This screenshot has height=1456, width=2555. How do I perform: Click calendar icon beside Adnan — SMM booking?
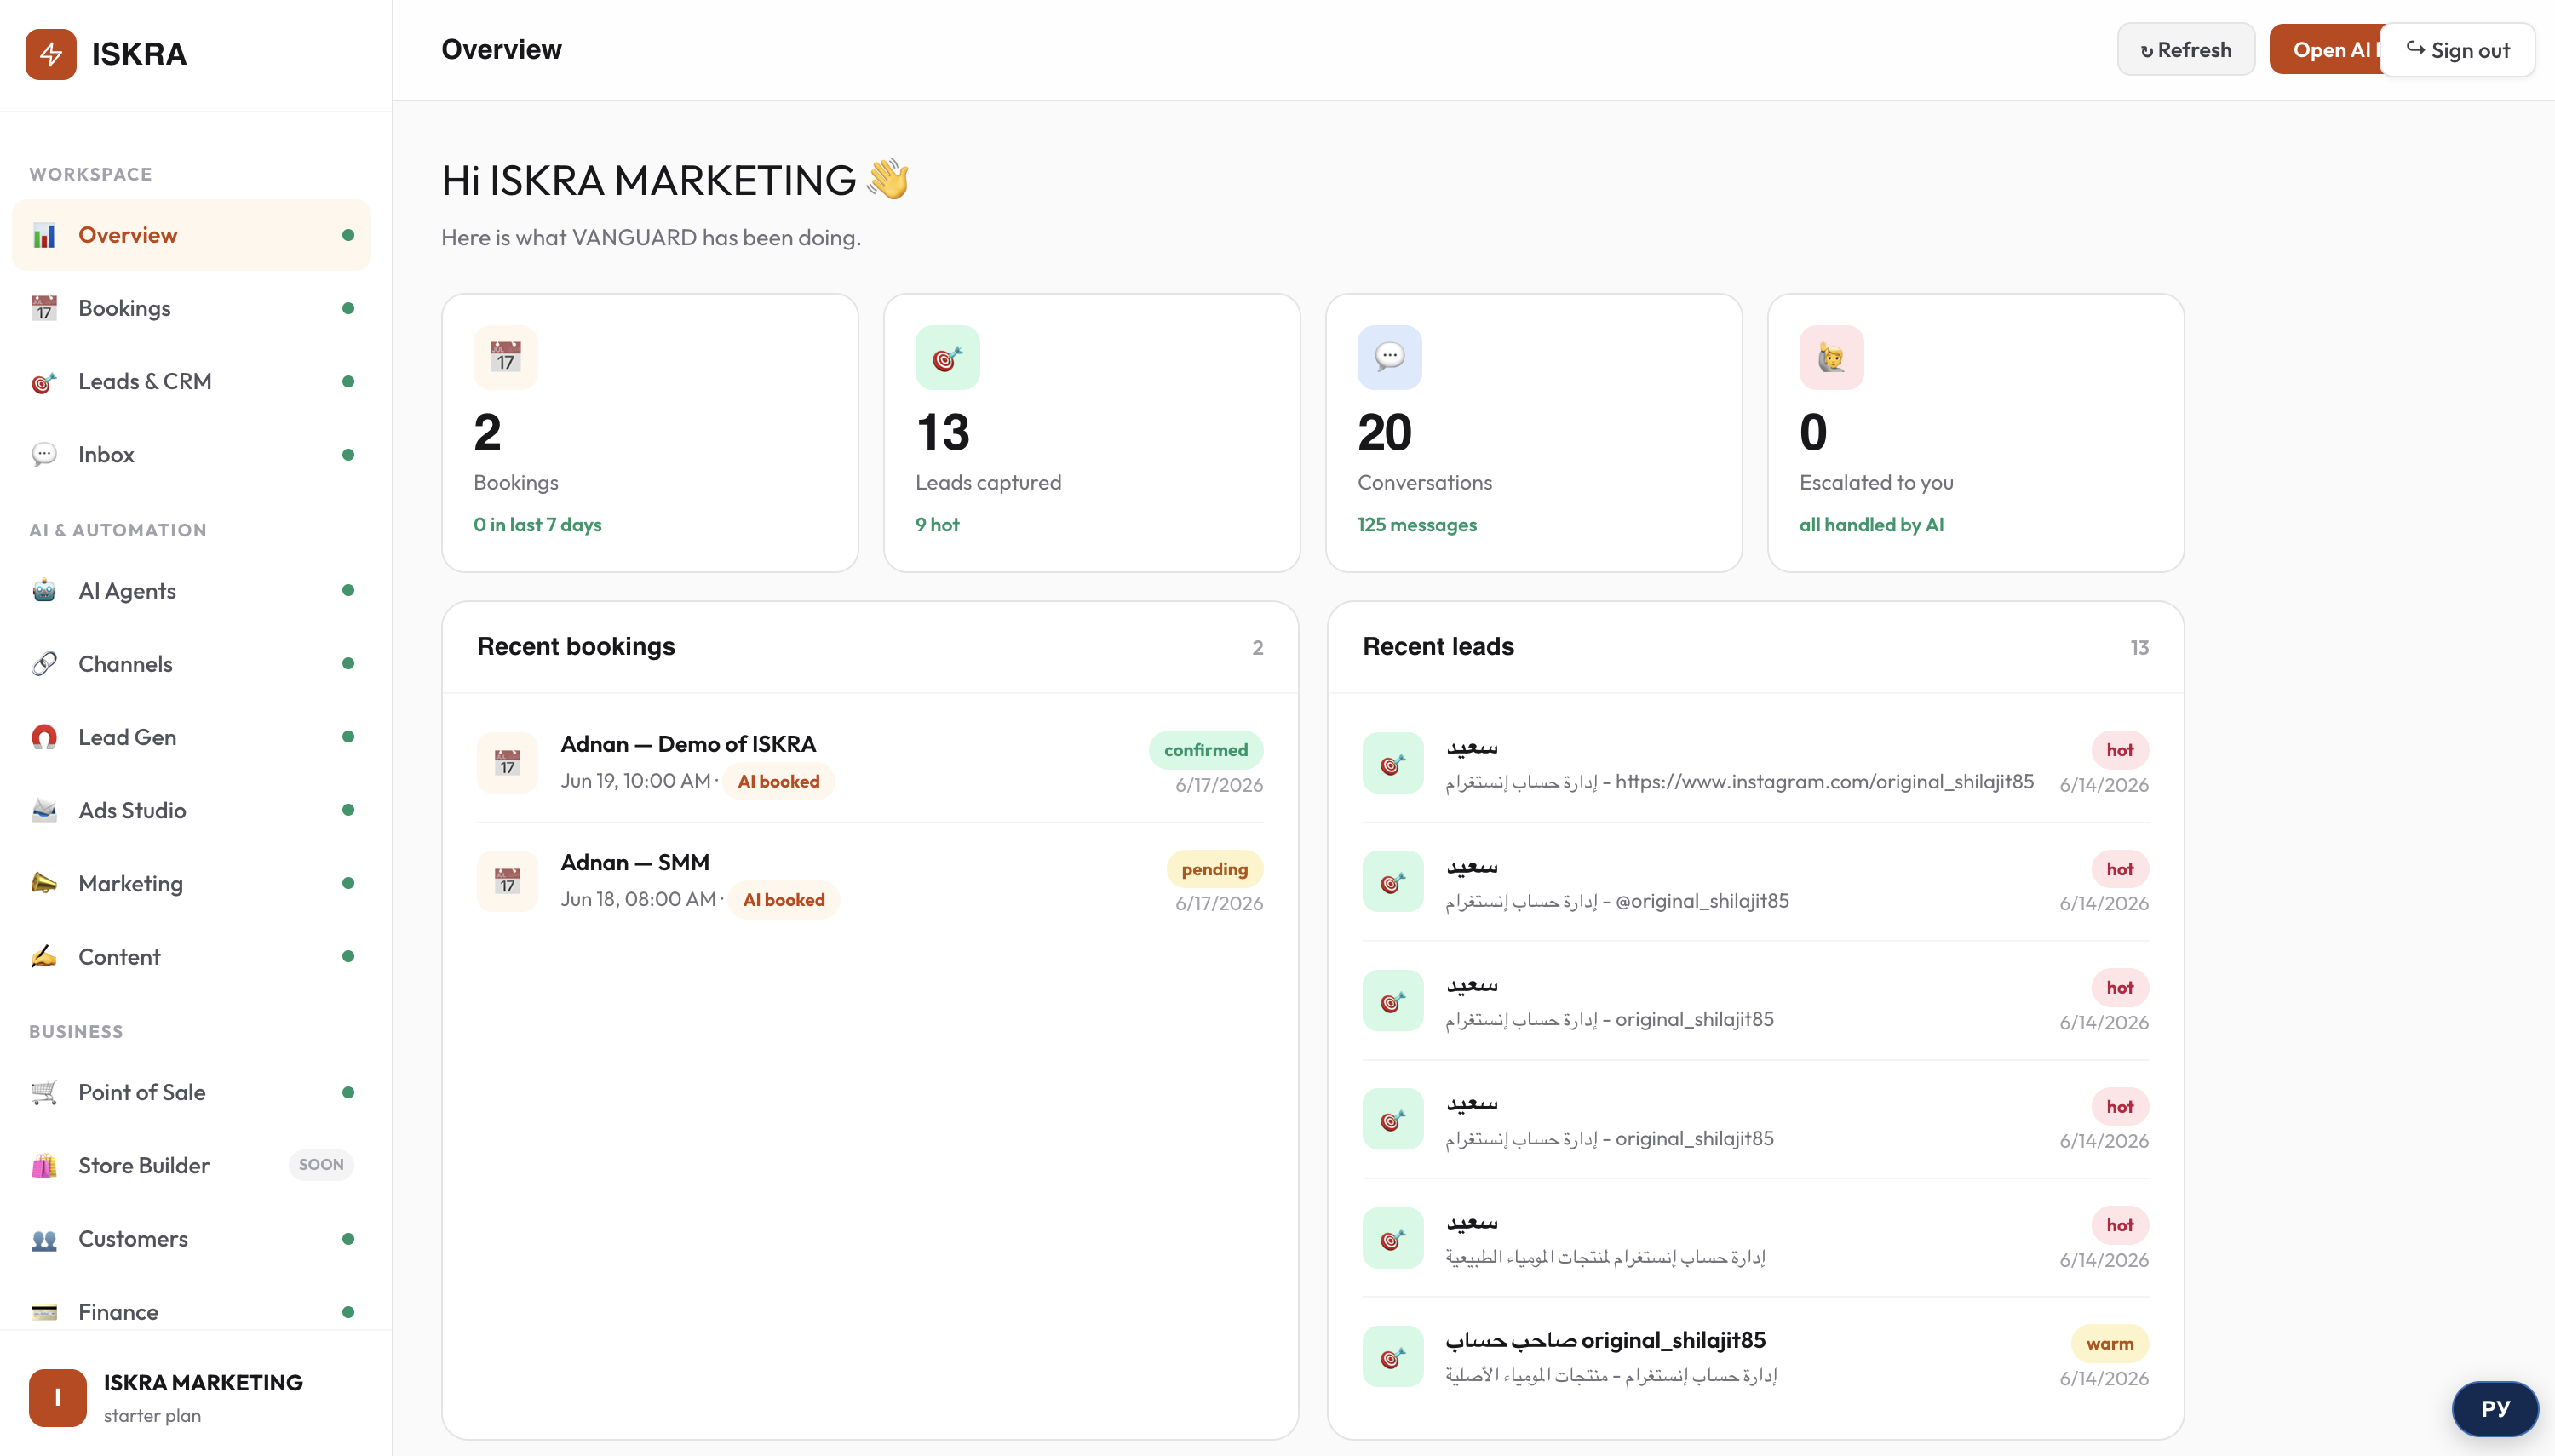(x=508, y=881)
